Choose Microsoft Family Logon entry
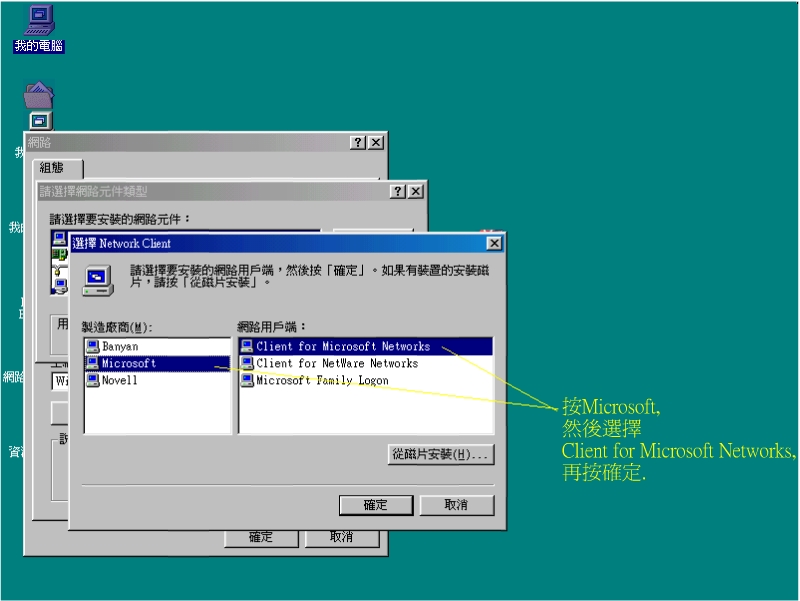 (366, 380)
